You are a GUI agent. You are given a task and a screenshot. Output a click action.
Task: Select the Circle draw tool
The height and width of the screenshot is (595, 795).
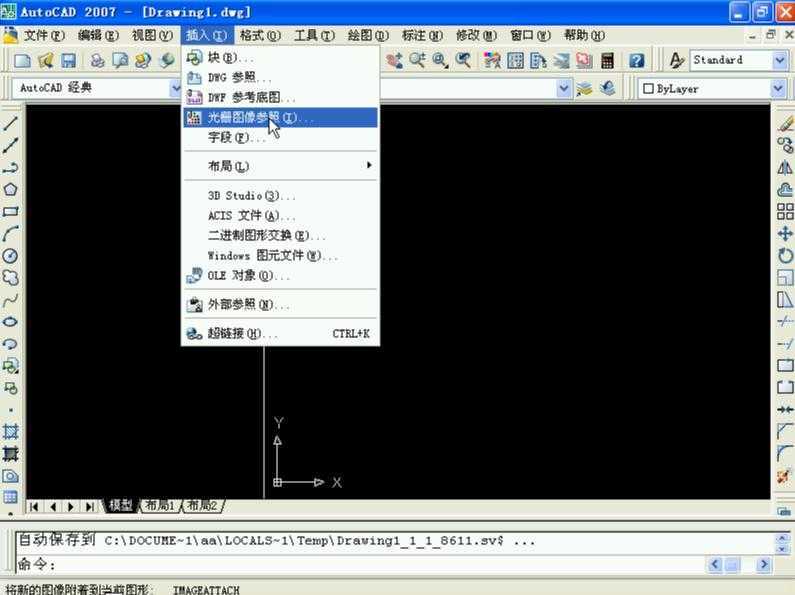(x=11, y=255)
